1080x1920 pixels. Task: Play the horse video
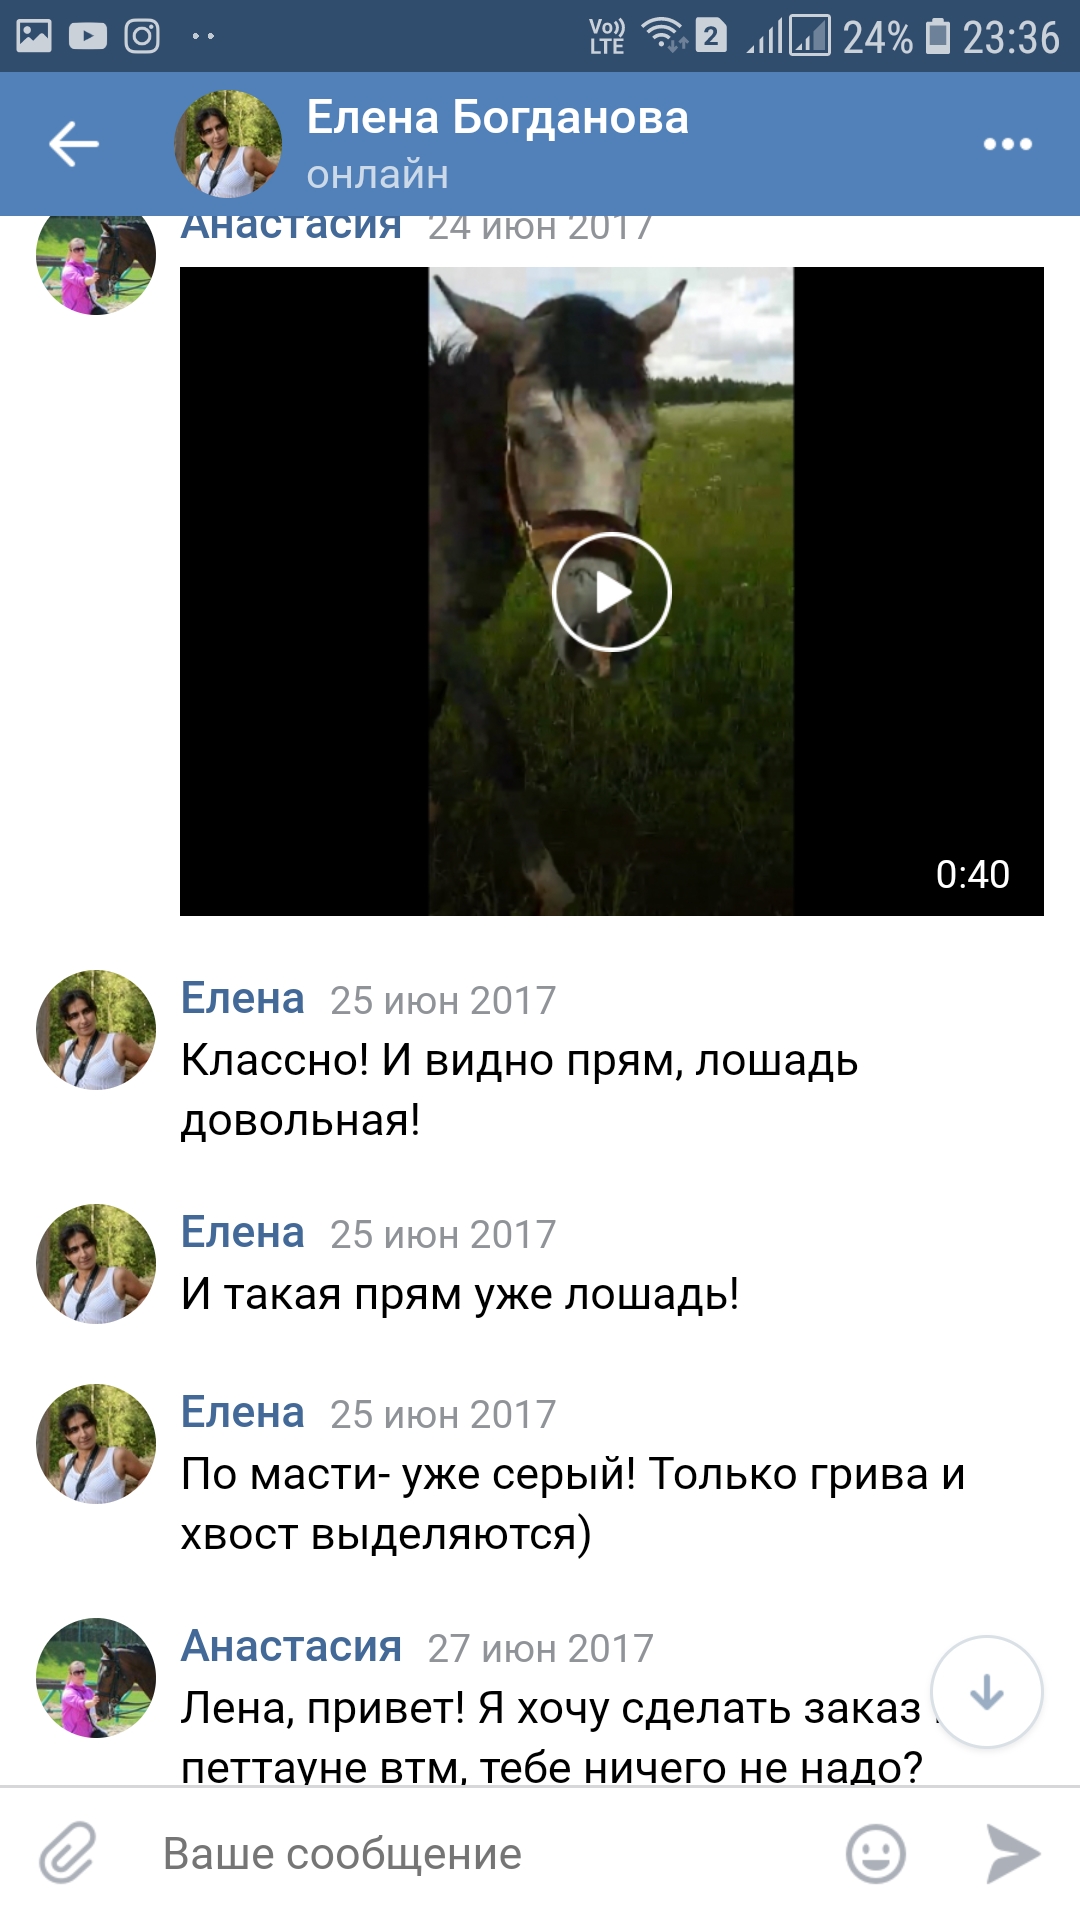tap(611, 592)
